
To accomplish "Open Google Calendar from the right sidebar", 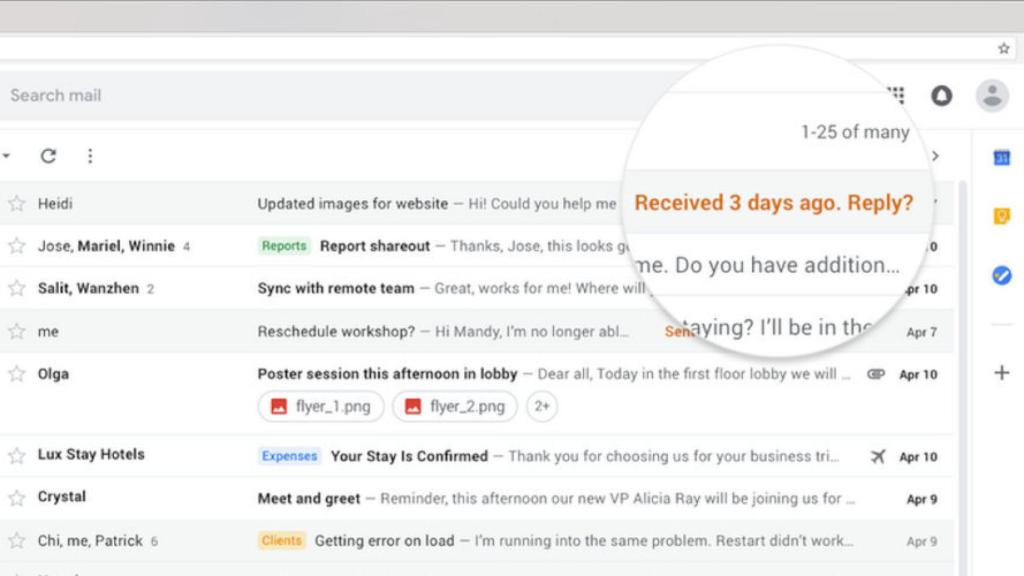I will click(x=1002, y=159).
